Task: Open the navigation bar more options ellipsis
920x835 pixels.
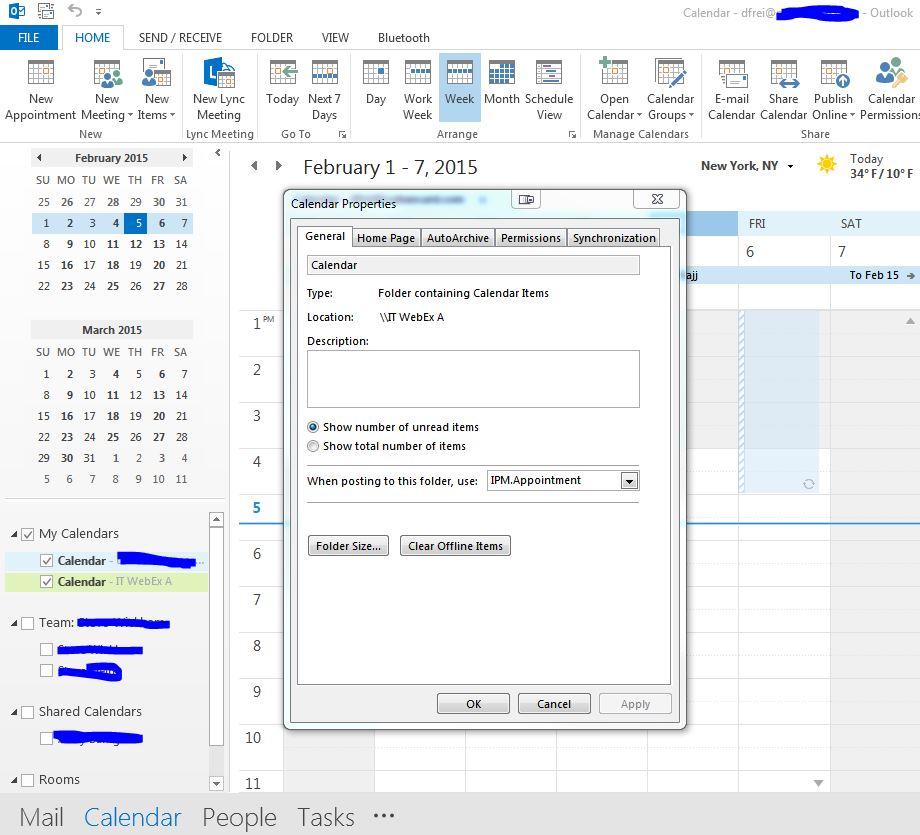Action: coord(384,816)
